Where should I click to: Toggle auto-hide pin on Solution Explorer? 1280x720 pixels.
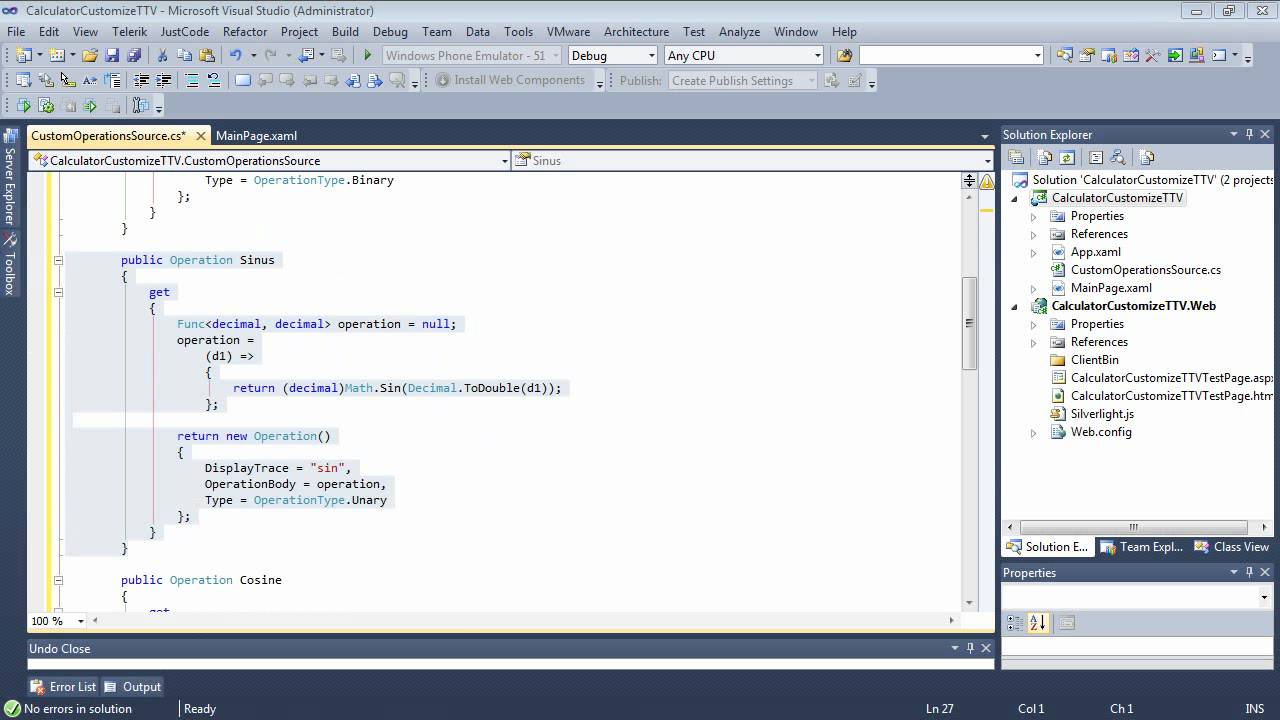(x=1249, y=135)
